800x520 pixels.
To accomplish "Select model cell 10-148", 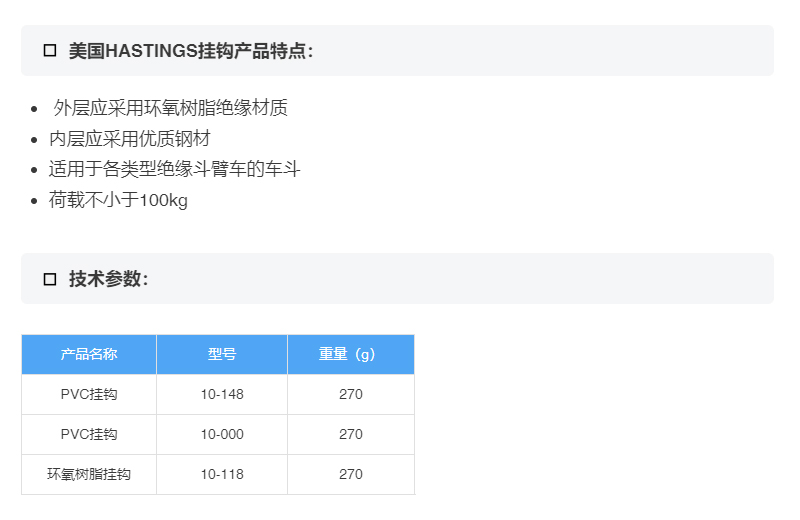I will pyautogui.click(x=222, y=394).
